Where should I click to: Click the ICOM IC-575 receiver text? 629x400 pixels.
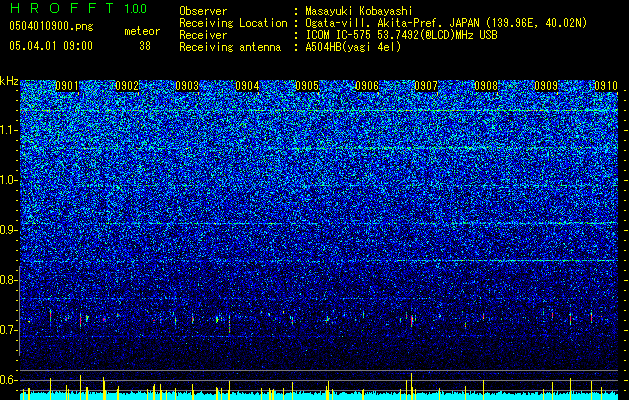401,35
